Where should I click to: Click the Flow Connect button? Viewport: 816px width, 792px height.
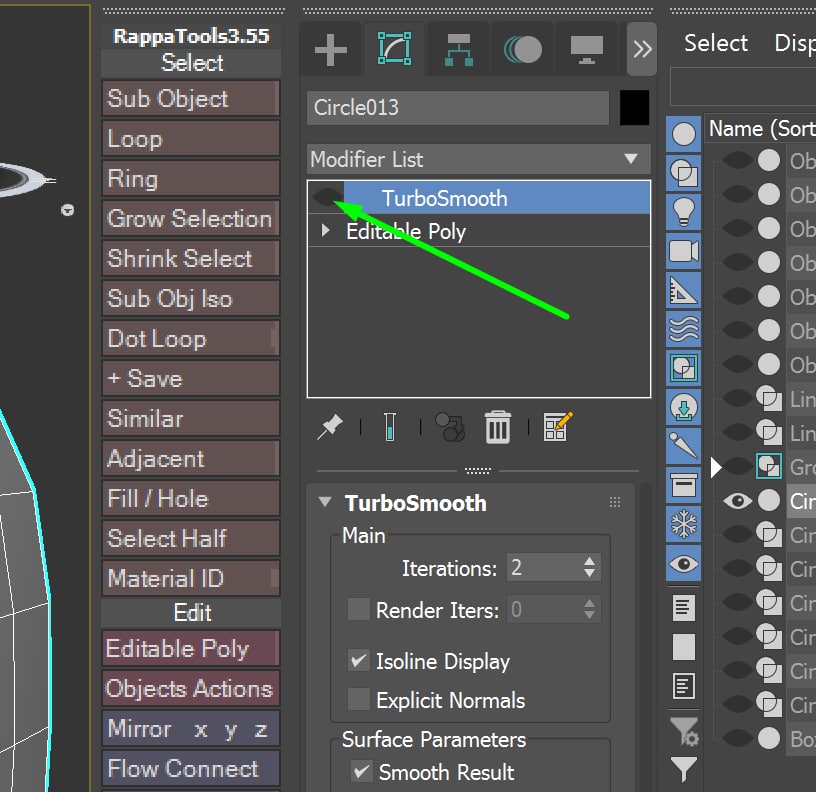tap(190, 769)
